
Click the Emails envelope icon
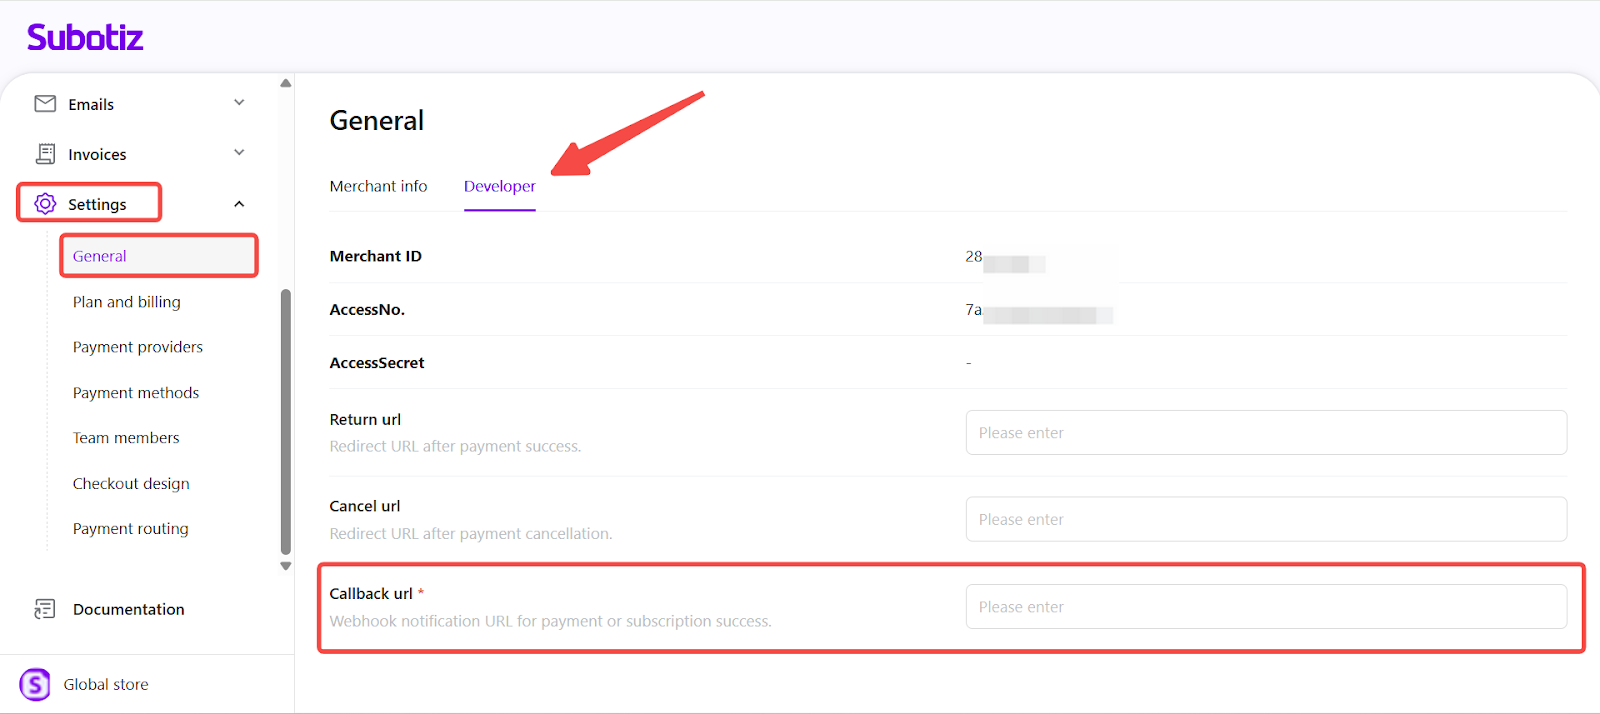tap(45, 104)
